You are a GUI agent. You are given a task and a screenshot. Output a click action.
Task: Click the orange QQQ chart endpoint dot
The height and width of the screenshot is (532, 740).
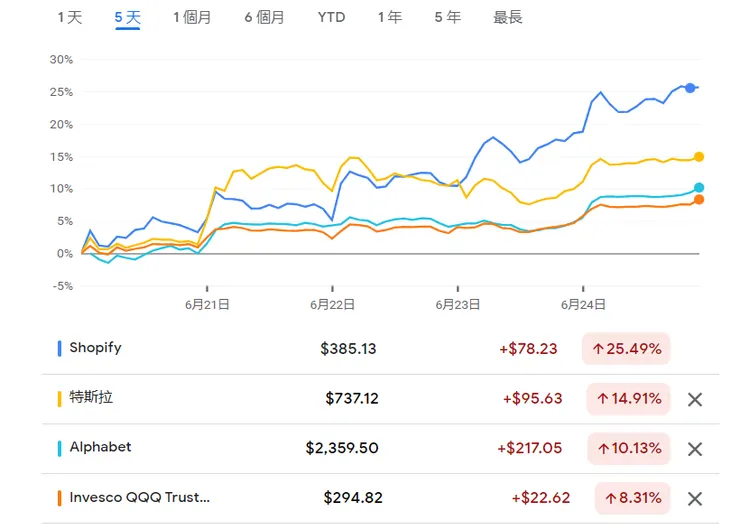[x=699, y=200]
